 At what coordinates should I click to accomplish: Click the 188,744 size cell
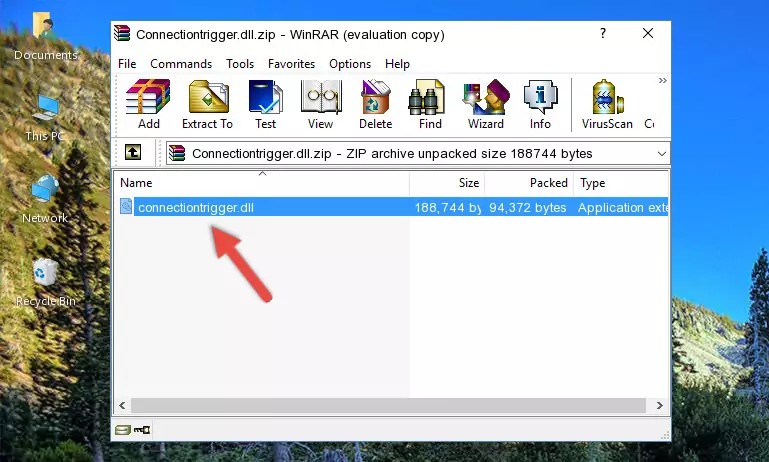pyautogui.click(x=448, y=207)
